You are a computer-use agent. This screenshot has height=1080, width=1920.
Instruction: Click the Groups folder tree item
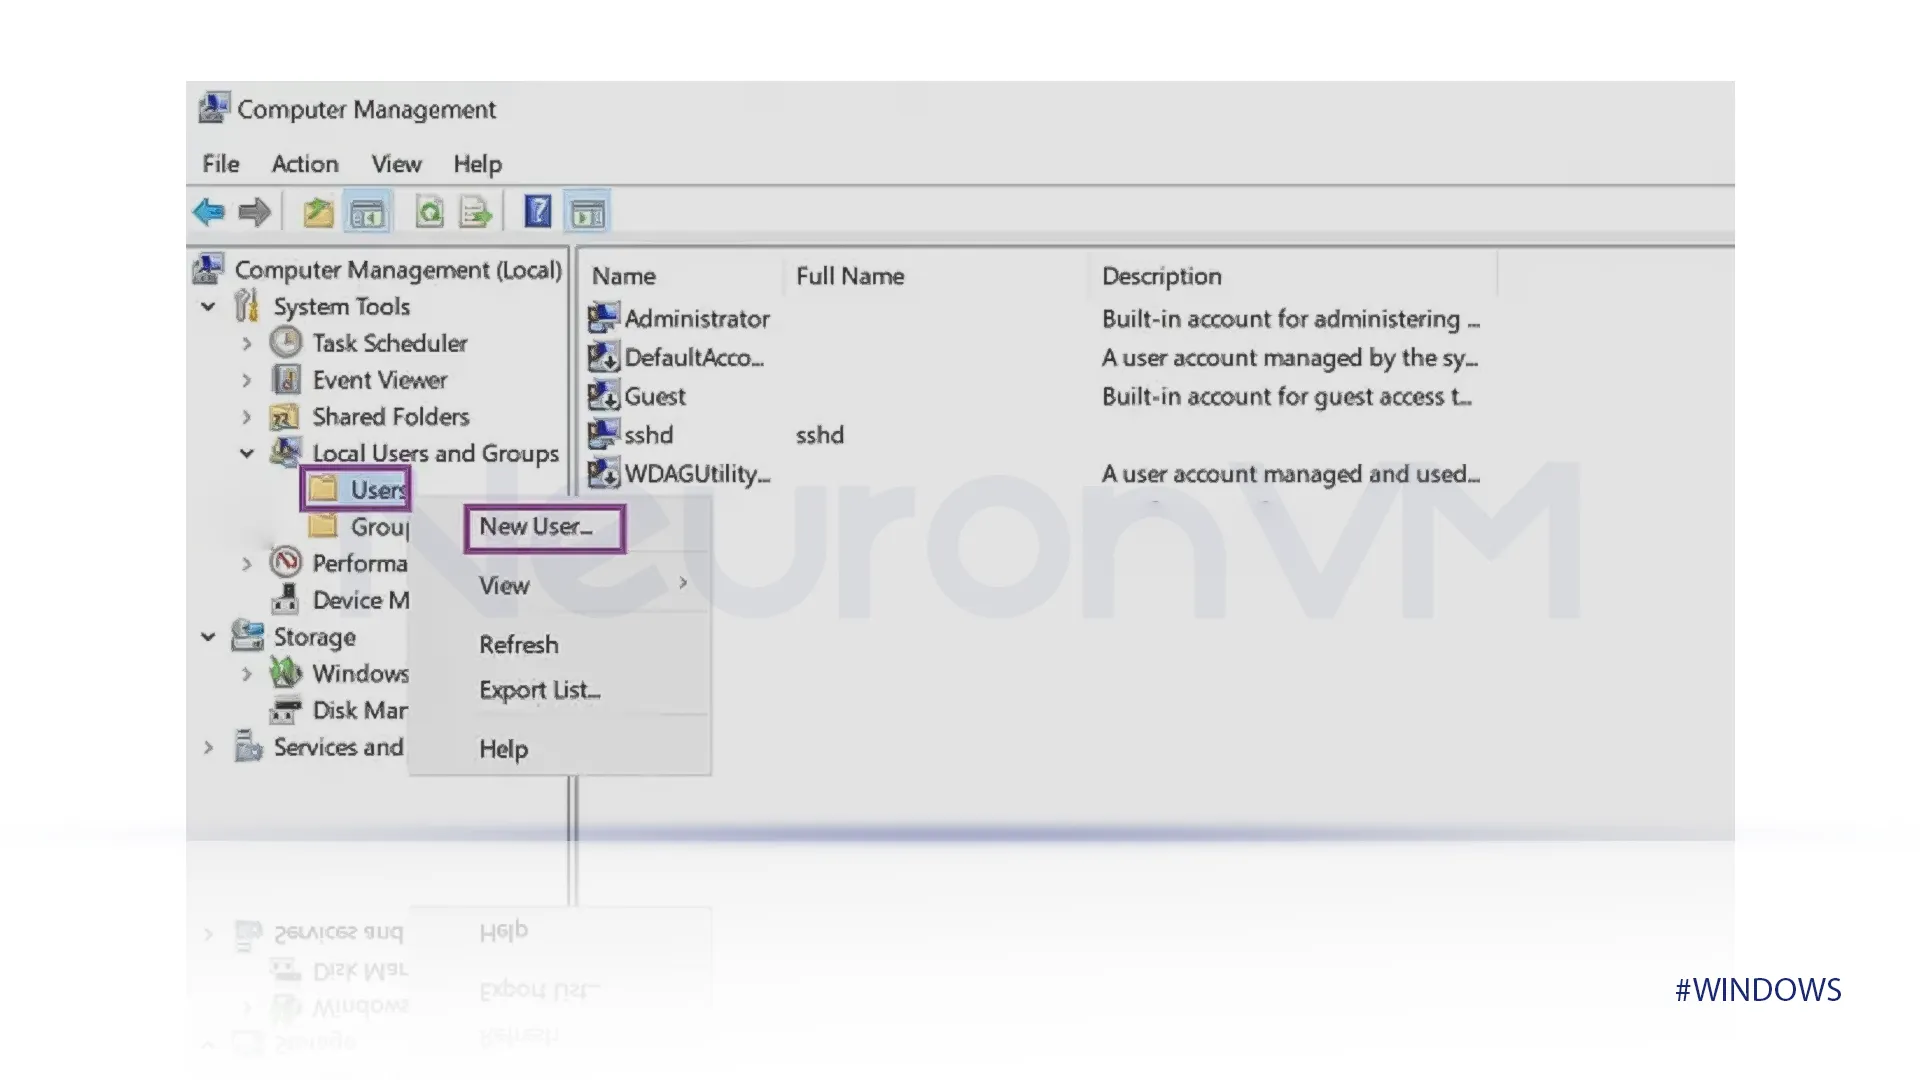coord(376,526)
